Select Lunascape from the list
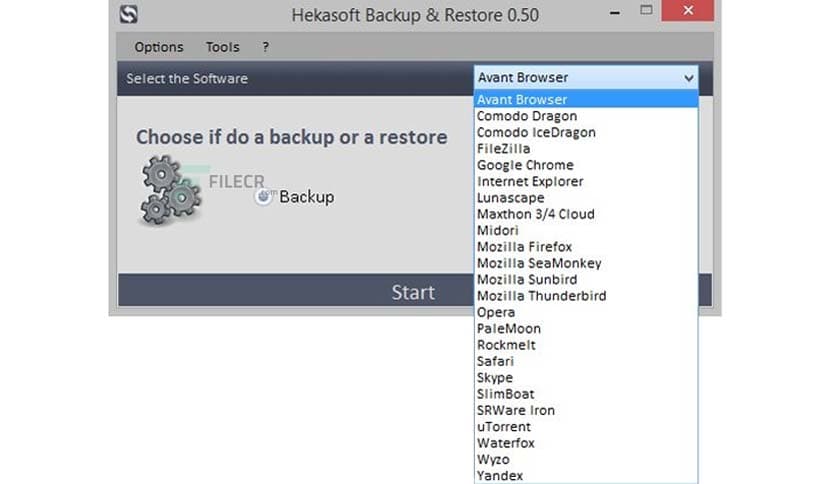This screenshot has width=836, height=484. coord(586,197)
